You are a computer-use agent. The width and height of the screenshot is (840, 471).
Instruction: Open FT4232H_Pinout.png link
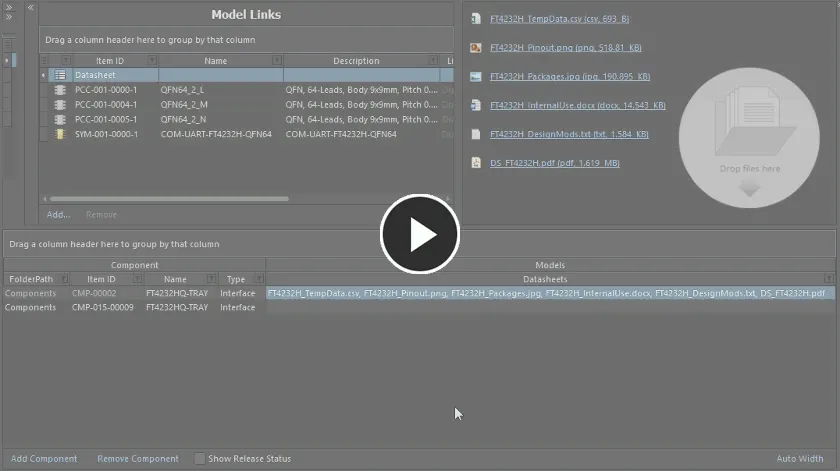click(x=566, y=48)
